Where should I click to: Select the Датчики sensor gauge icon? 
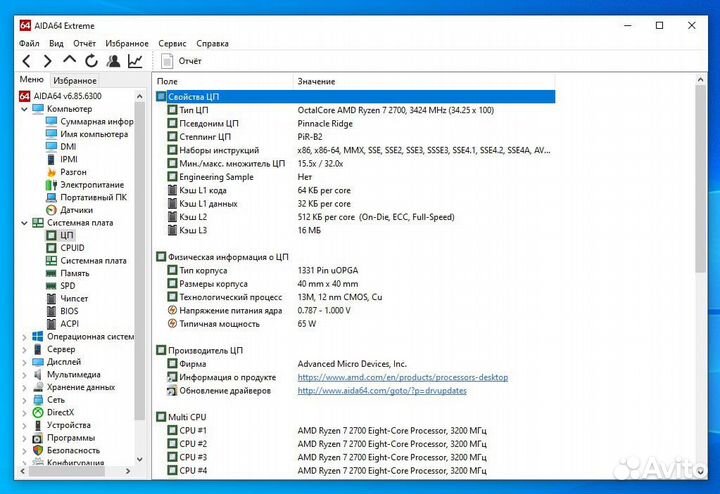click(51, 210)
